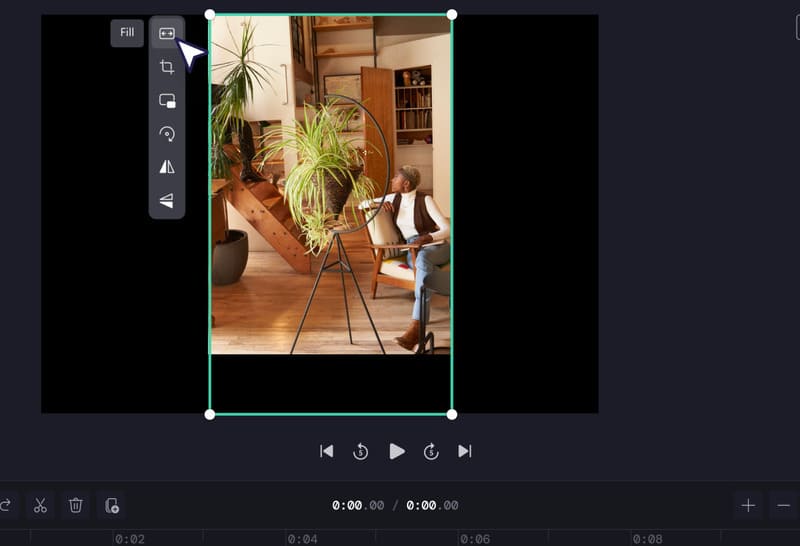Rotate the video clip
800x546 pixels.
167,134
